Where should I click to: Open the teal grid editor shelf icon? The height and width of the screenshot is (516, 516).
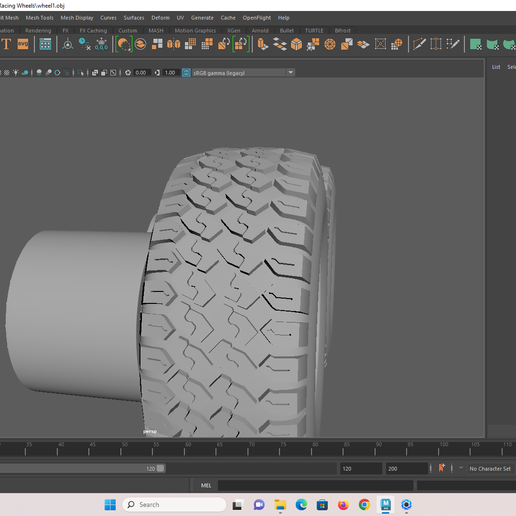45,44
